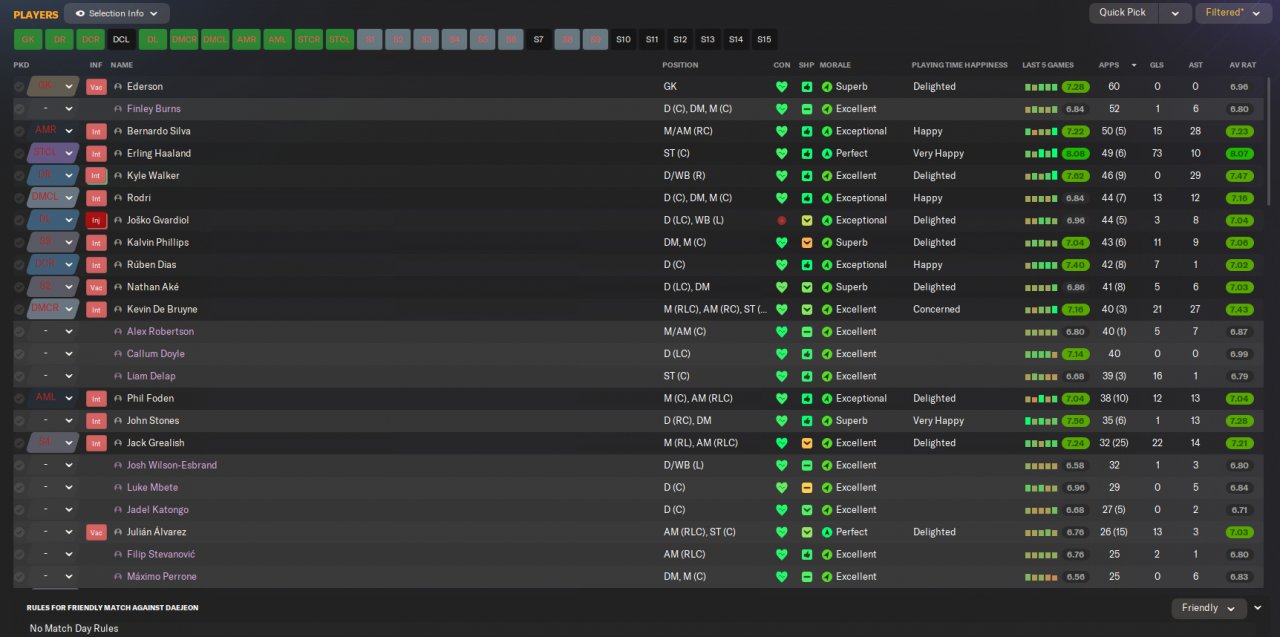The height and width of the screenshot is (637, 1280).
Task: Select the STCL position slot
Action: [x=340, y=40]
